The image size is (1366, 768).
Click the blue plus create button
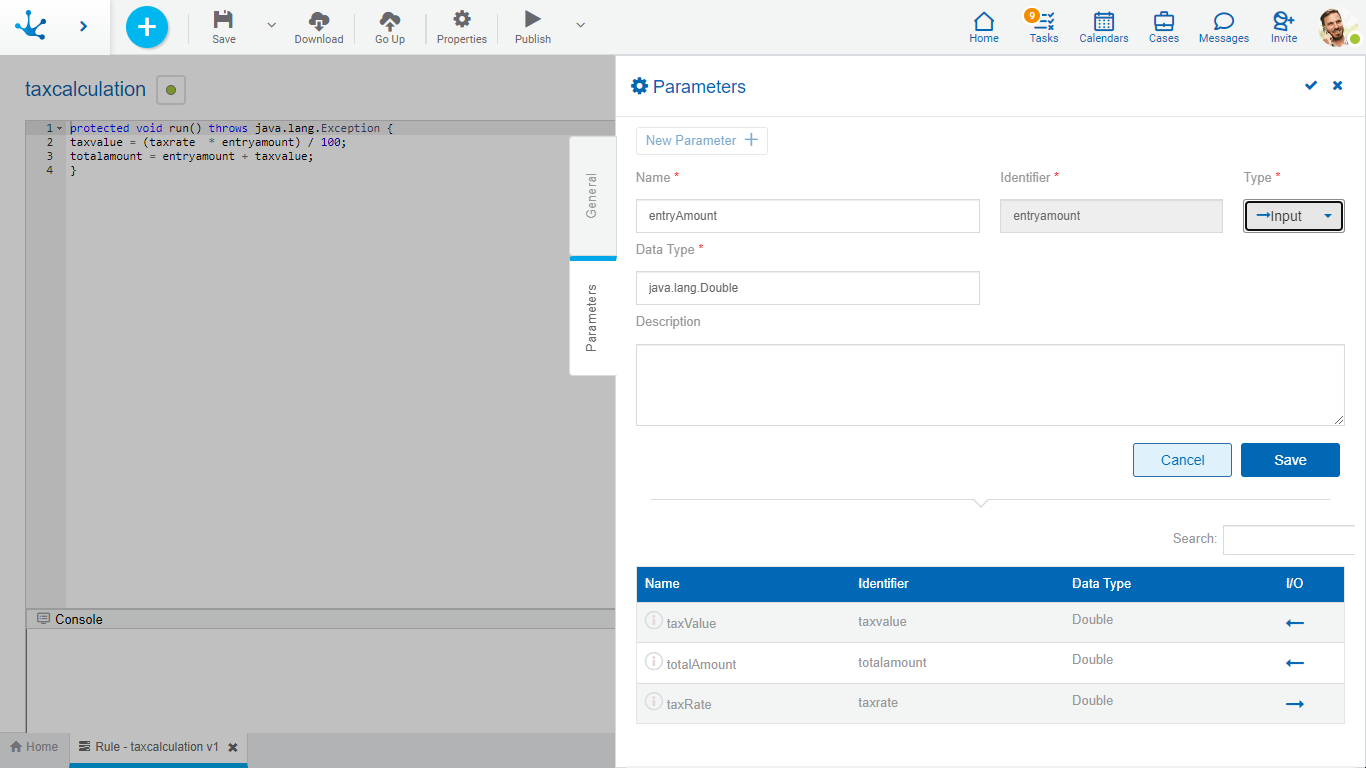[x=147, y=27]
